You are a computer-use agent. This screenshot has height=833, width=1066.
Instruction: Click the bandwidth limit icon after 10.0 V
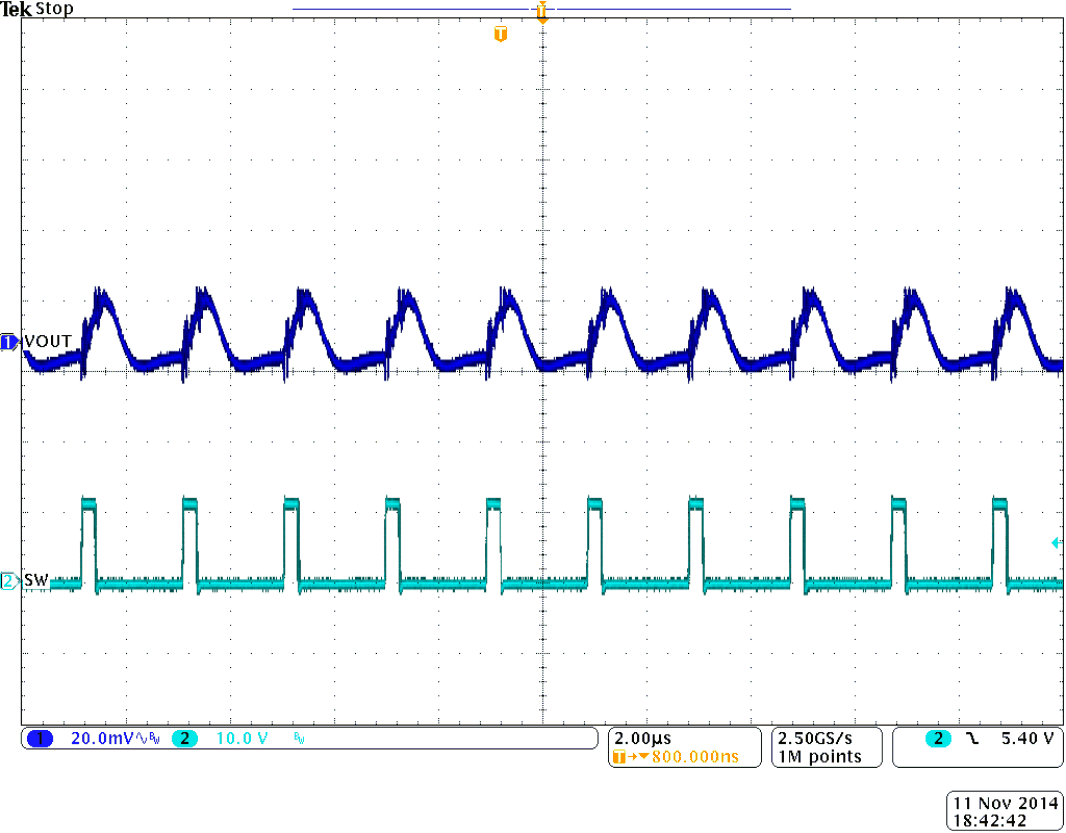click(x=298, y=739)
